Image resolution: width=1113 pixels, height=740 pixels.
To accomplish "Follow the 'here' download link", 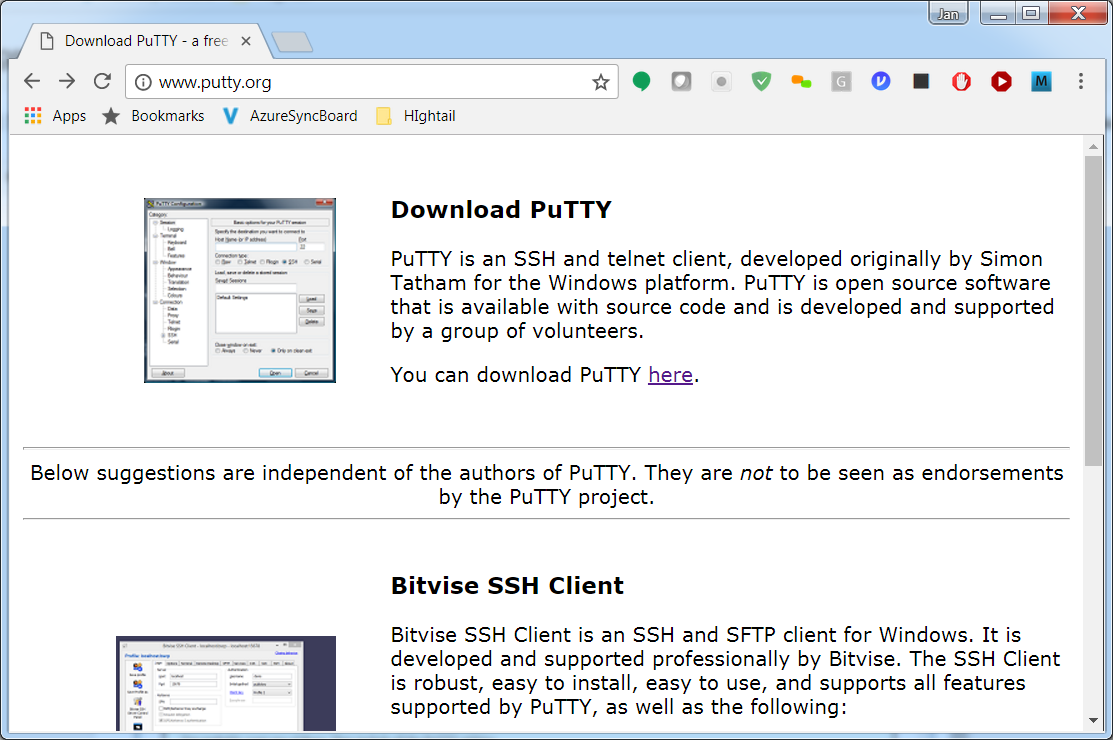I will tap(670, 375).
